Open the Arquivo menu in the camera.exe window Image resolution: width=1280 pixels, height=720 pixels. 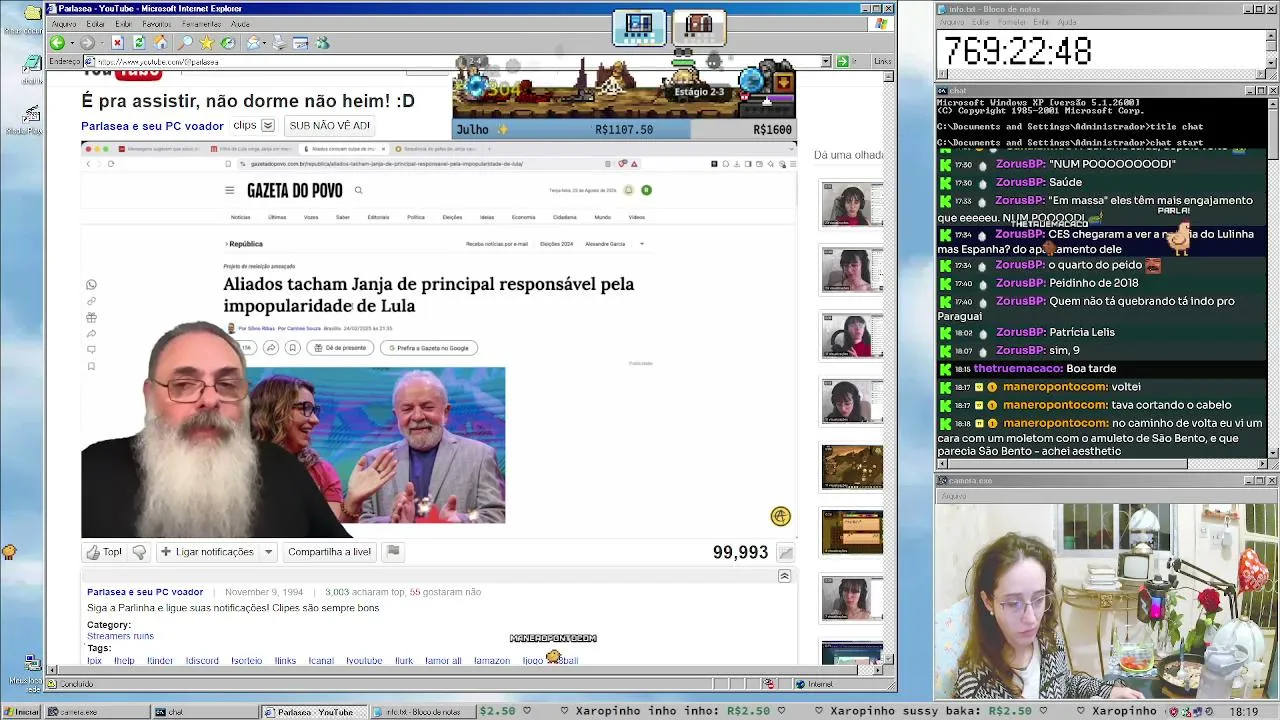953,495
